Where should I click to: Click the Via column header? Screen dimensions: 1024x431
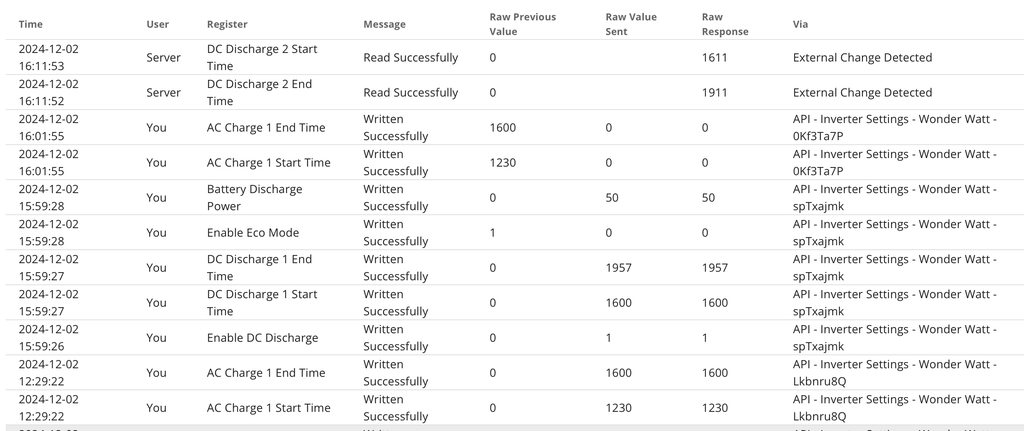click(801, 23)
